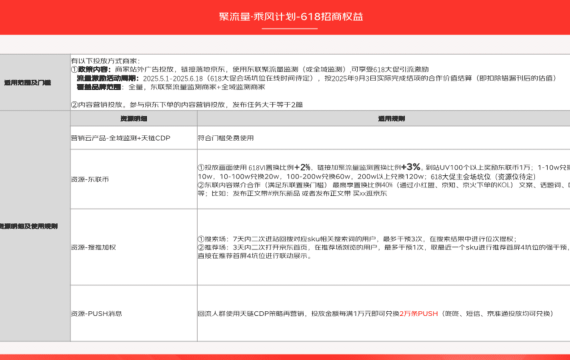Click the red '2万条PUSH' text
Screen dimensions: 570x360
[x=419, y=313]
